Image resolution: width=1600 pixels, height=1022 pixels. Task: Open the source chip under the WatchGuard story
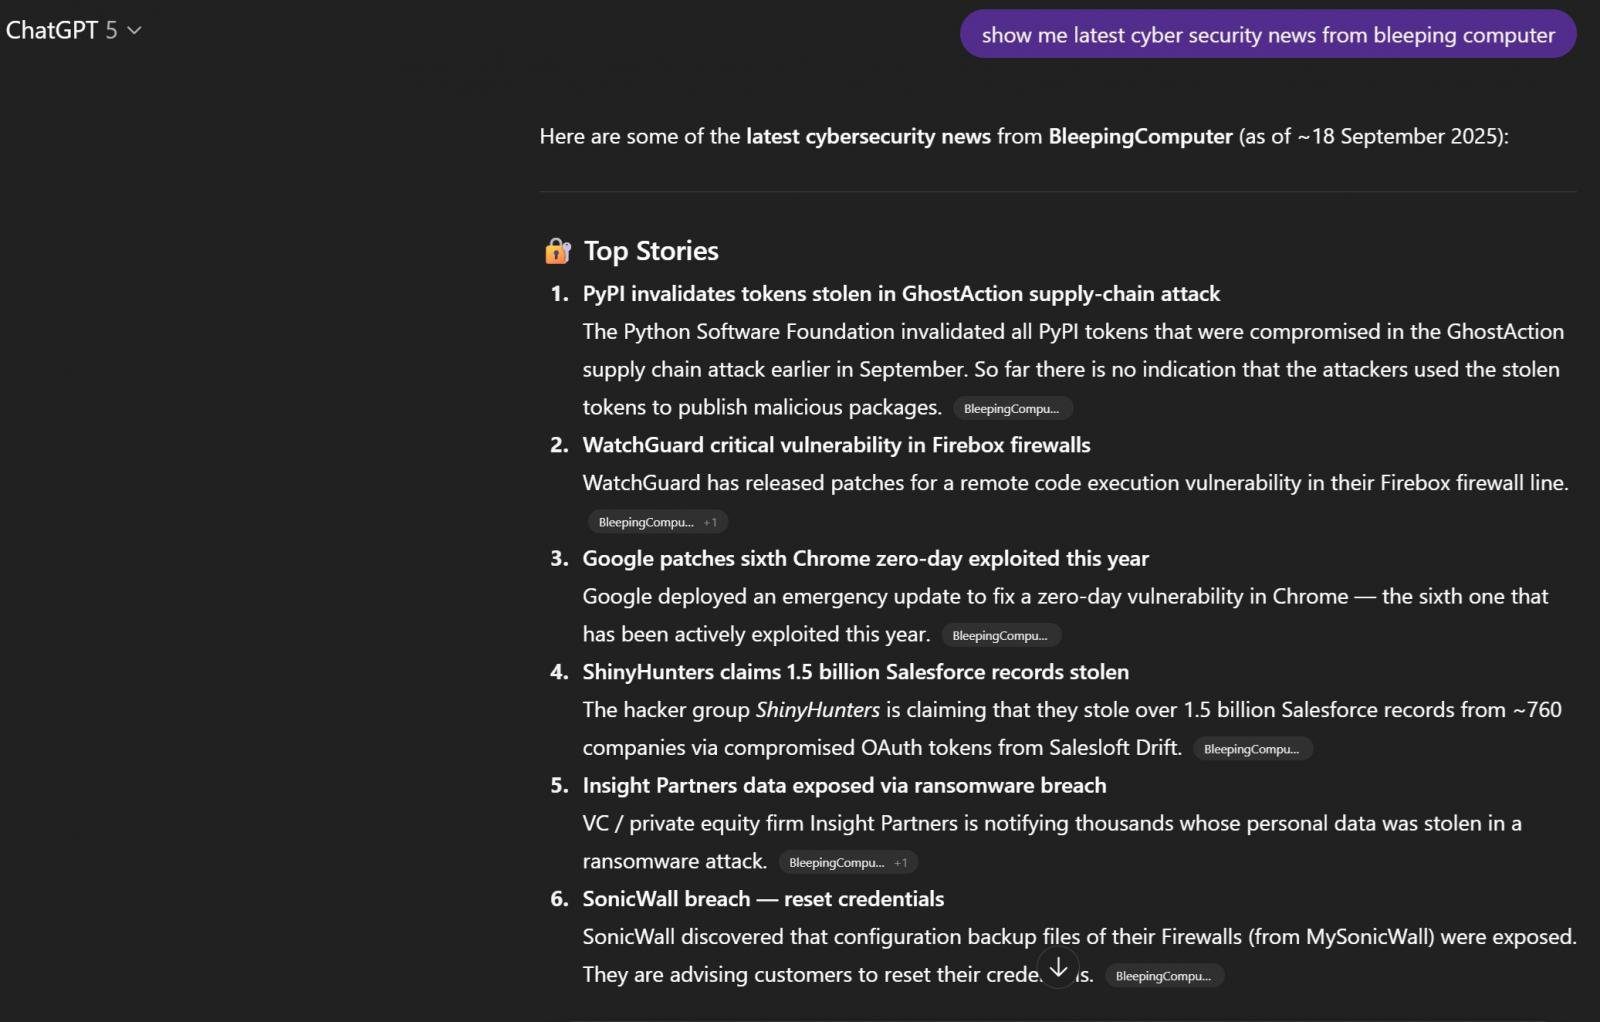click(x=645, y=522)
